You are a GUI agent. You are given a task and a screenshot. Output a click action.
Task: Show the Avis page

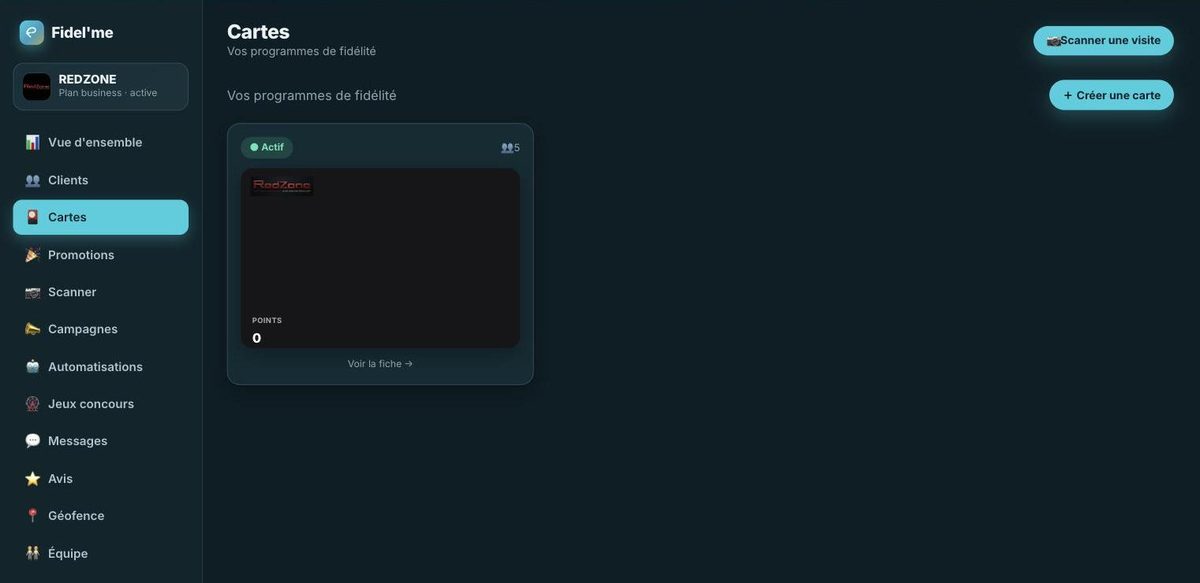[101, 479]
